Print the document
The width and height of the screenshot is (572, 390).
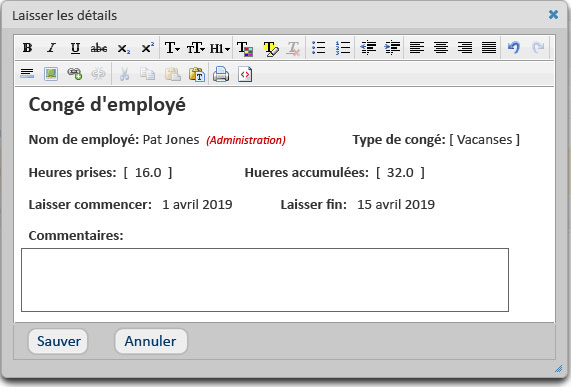tap(221, 74)
